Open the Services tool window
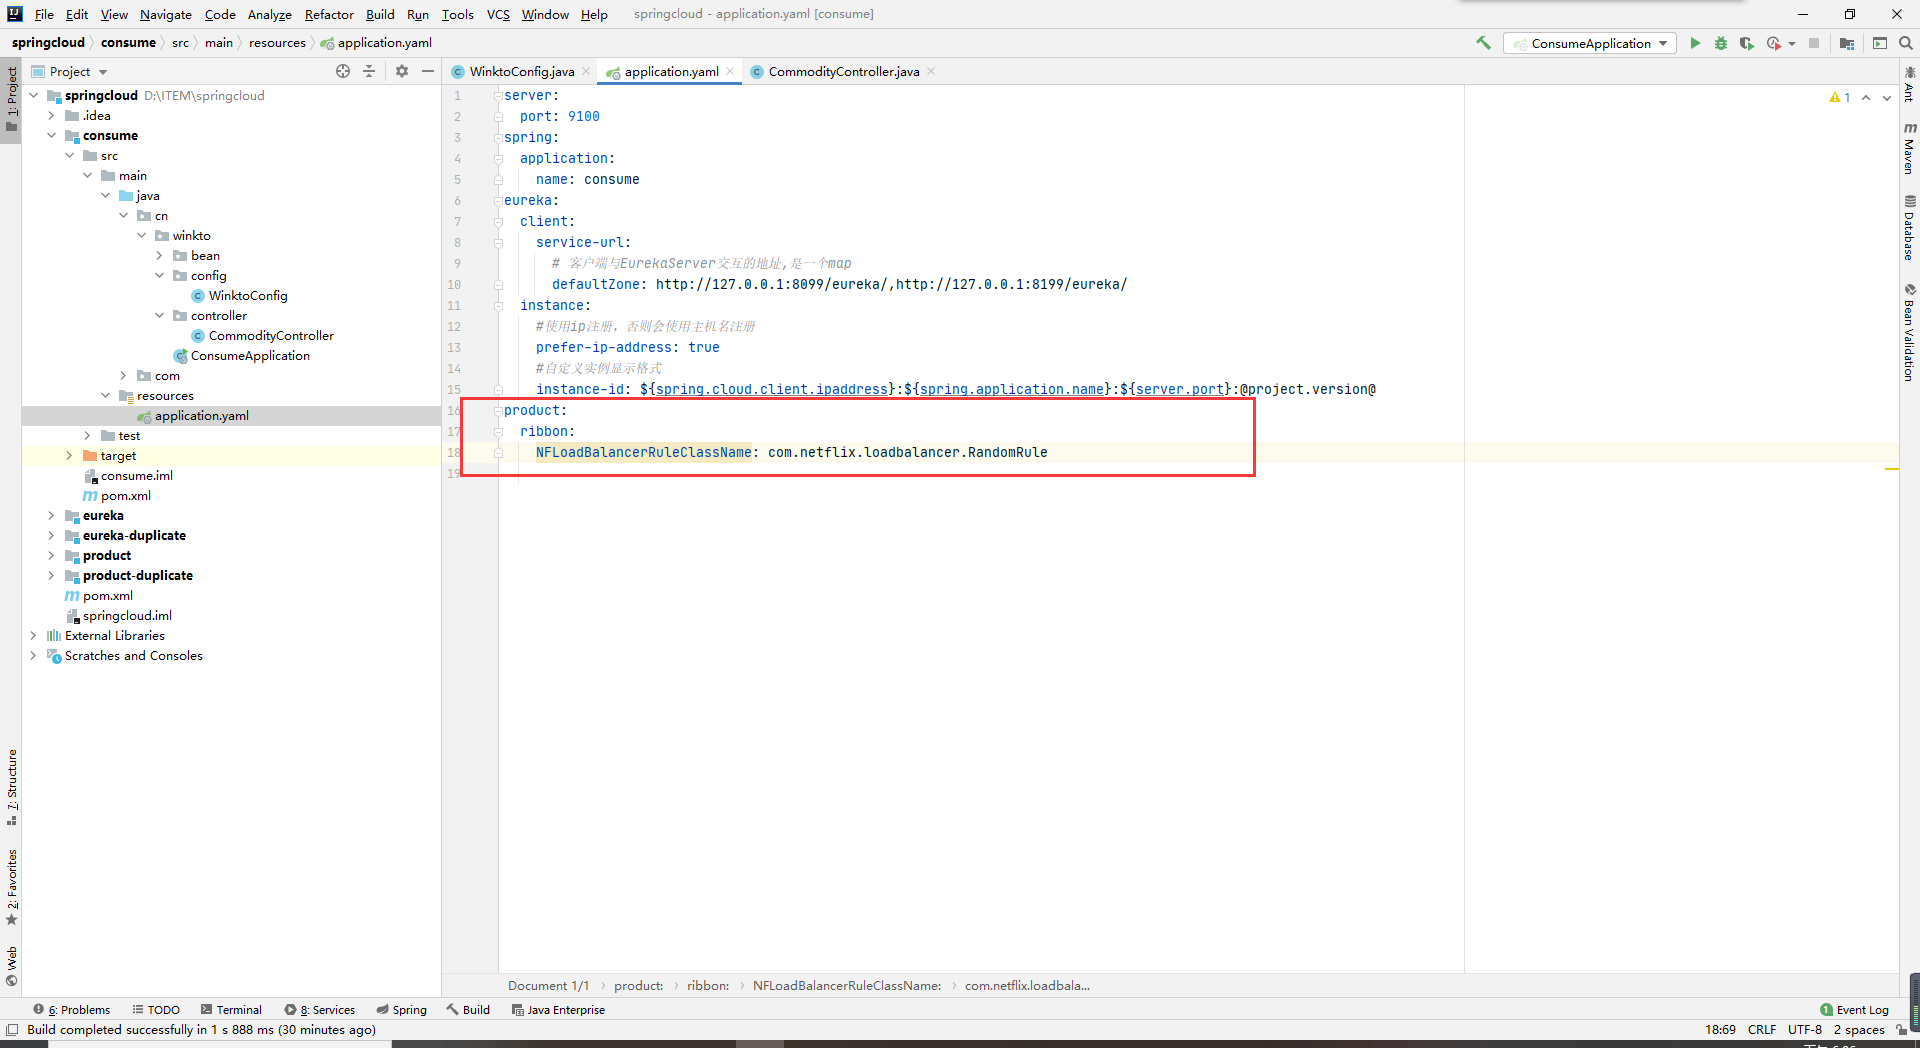Image resolution: width=1920 pixels, height=1048 pixels. (x=319, y=1010)
